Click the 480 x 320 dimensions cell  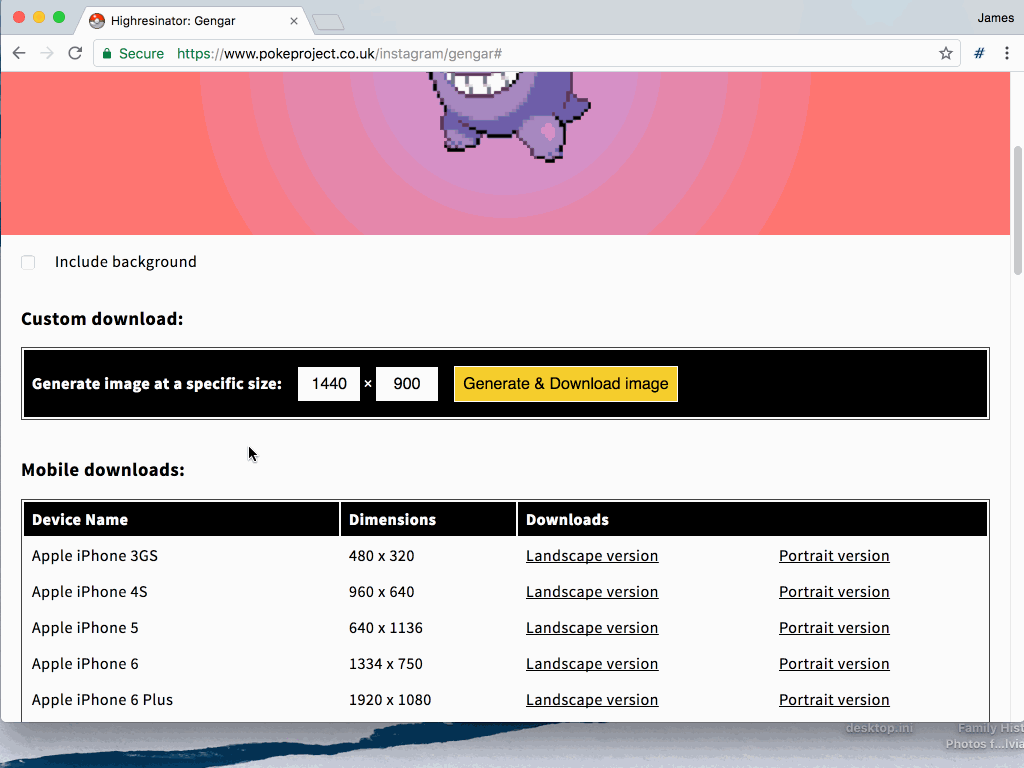(x=381, y=556)
